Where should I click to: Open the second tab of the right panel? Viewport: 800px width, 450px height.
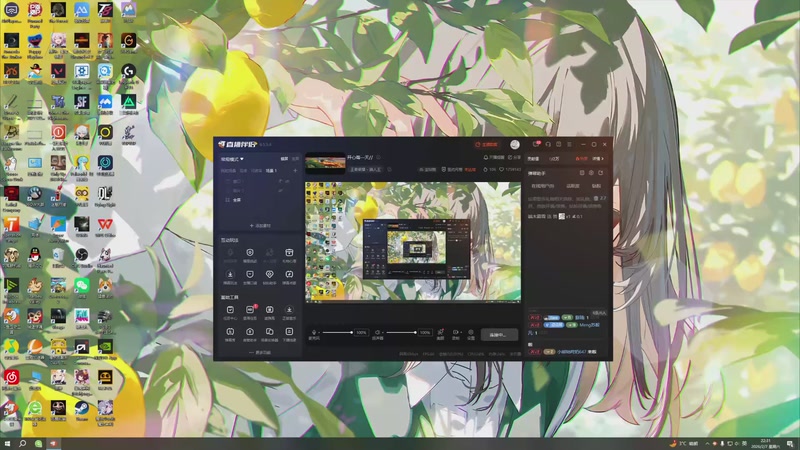[x=554, y=159]
